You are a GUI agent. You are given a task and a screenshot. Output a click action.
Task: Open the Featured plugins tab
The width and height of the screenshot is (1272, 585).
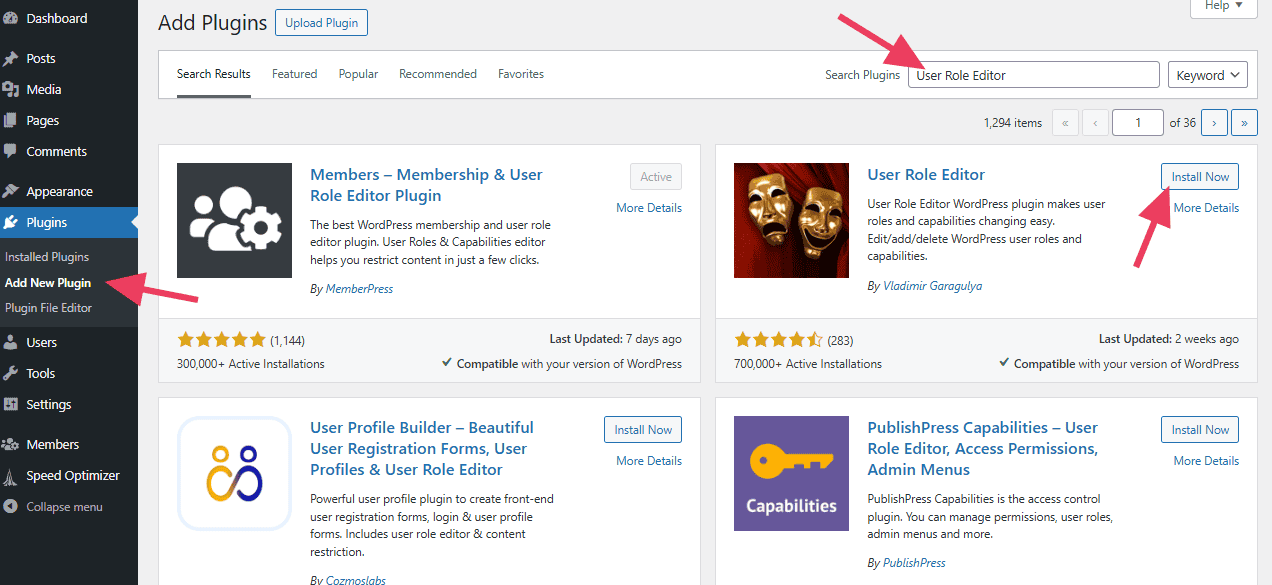(x=294, y=73)
